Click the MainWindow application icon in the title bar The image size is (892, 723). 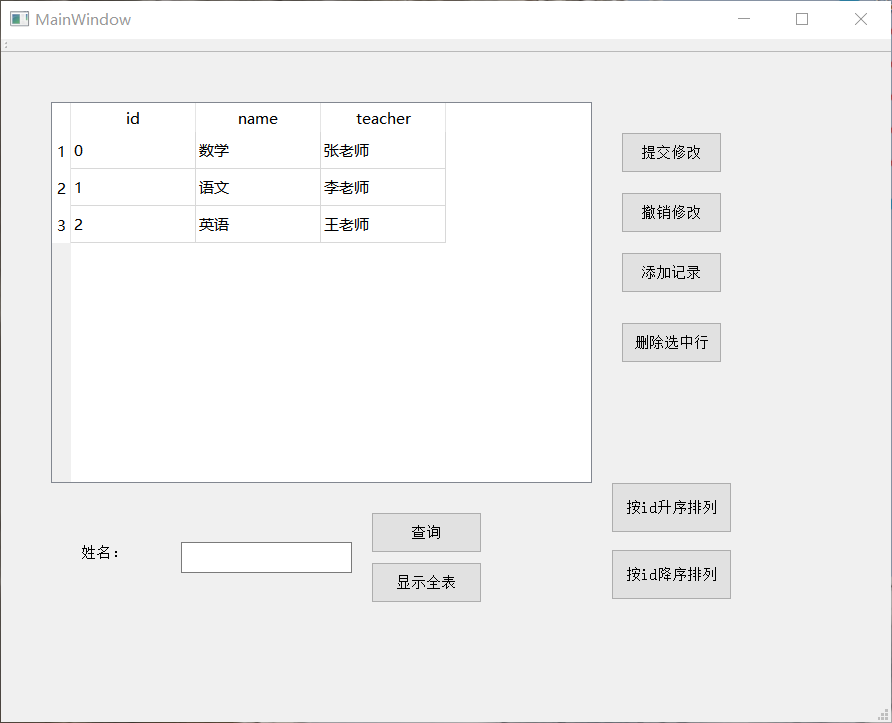[17, 18]
